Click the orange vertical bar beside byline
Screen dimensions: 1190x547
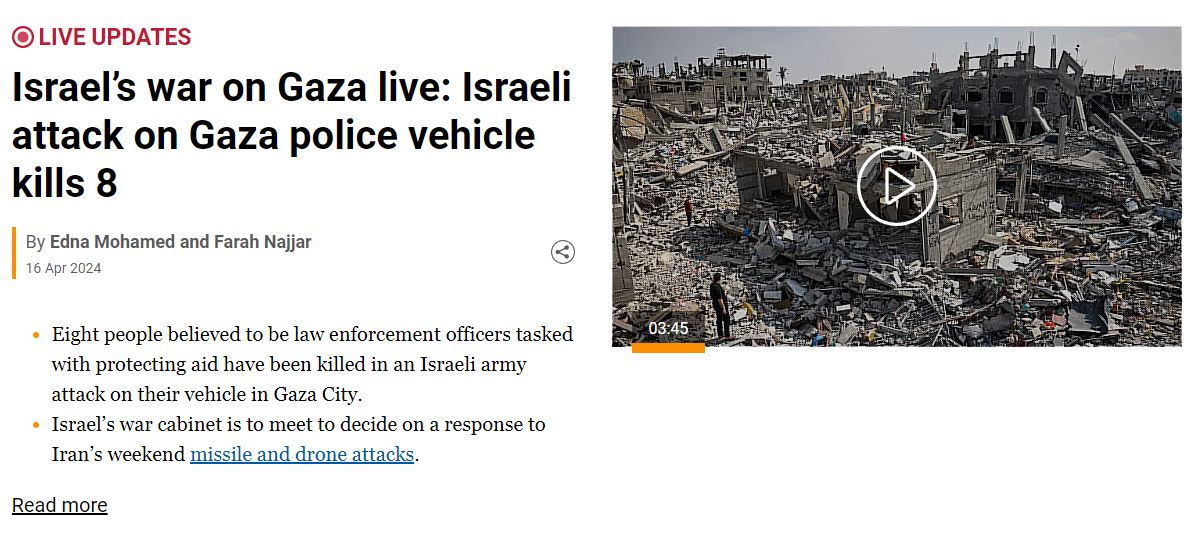pos(14,253)
